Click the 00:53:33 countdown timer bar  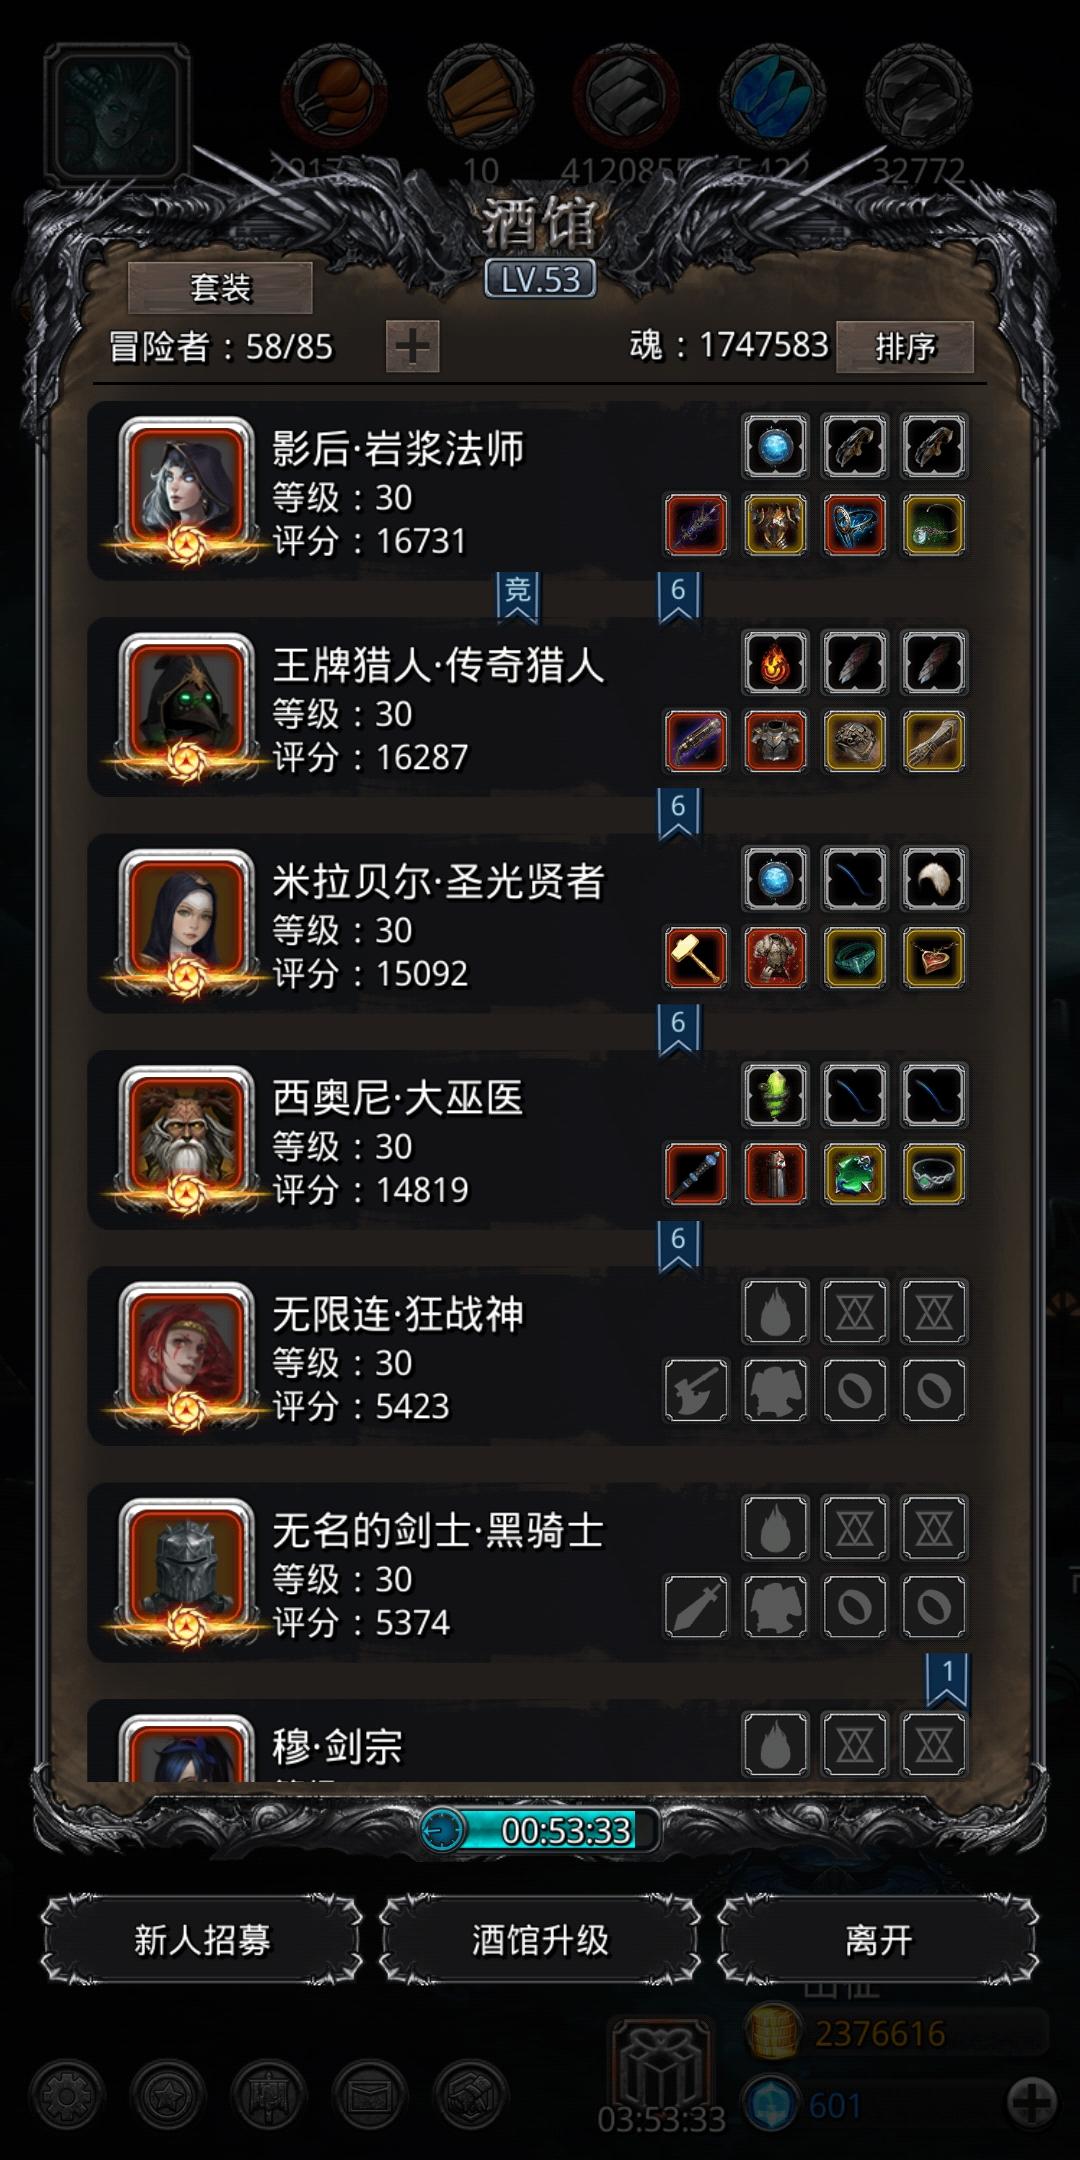[x=540, y=1830]
